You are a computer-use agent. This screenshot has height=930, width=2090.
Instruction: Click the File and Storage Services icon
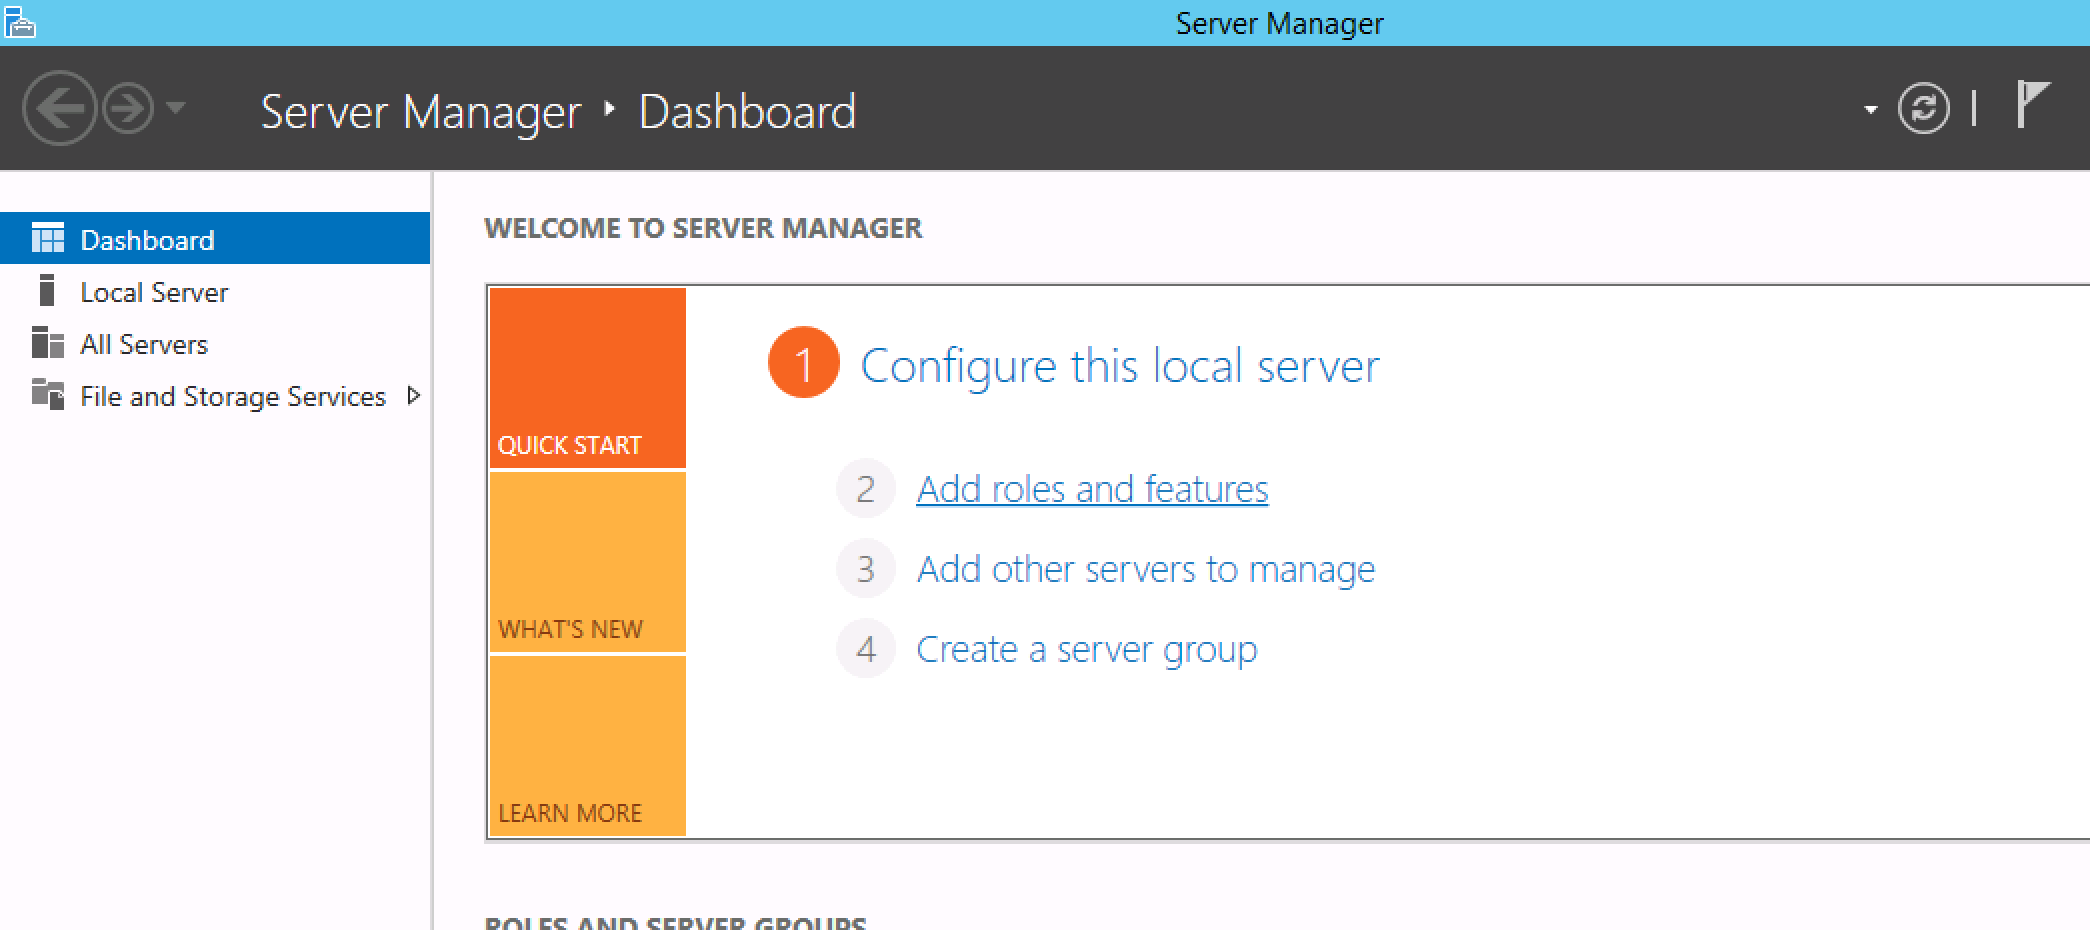tap(47, 395)
